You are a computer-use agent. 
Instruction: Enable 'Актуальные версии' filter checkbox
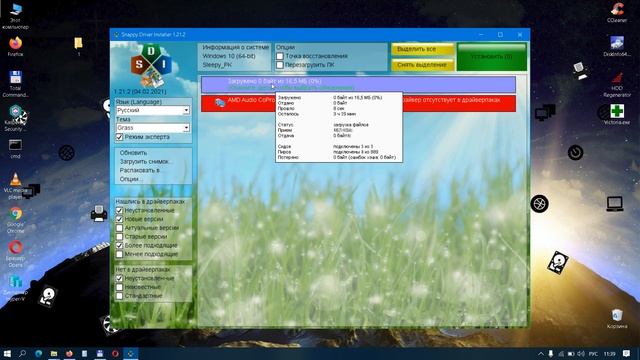[120, 228]
